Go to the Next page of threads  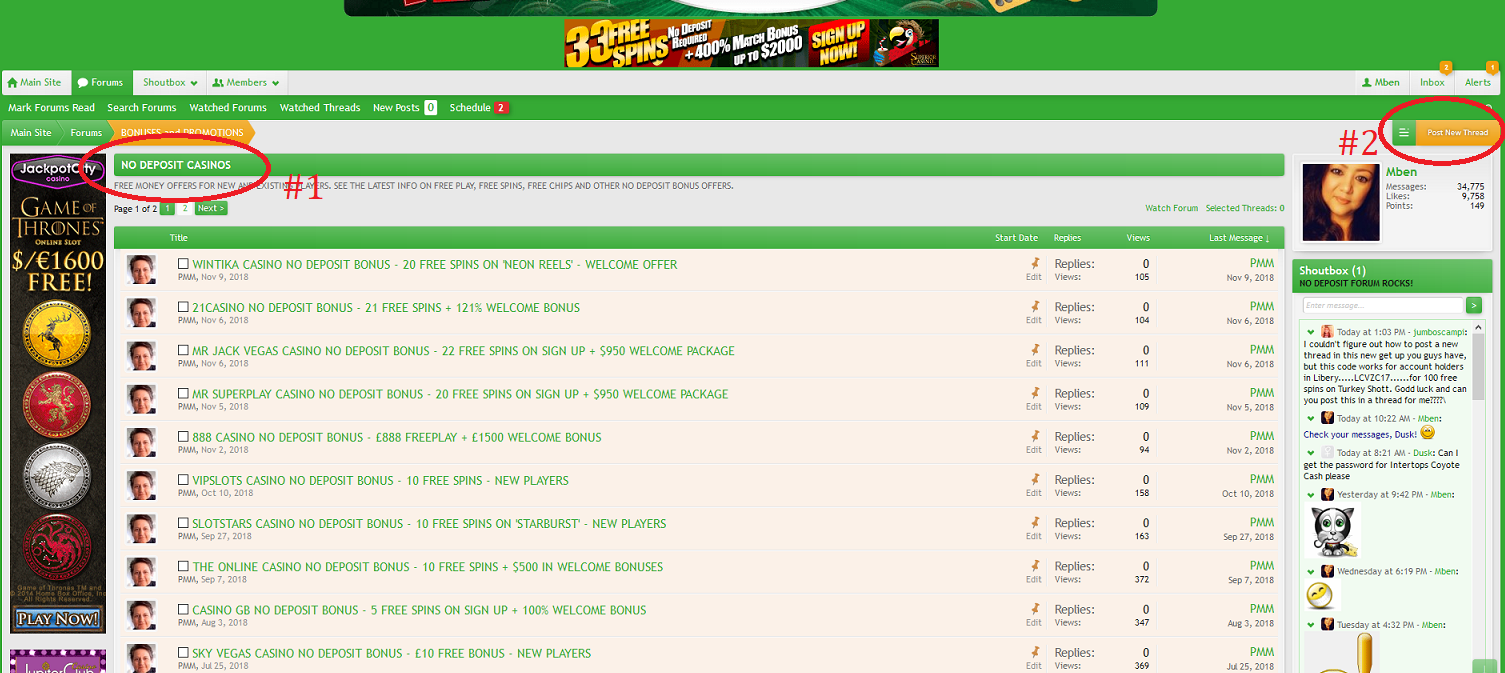[x=210, y=209]
